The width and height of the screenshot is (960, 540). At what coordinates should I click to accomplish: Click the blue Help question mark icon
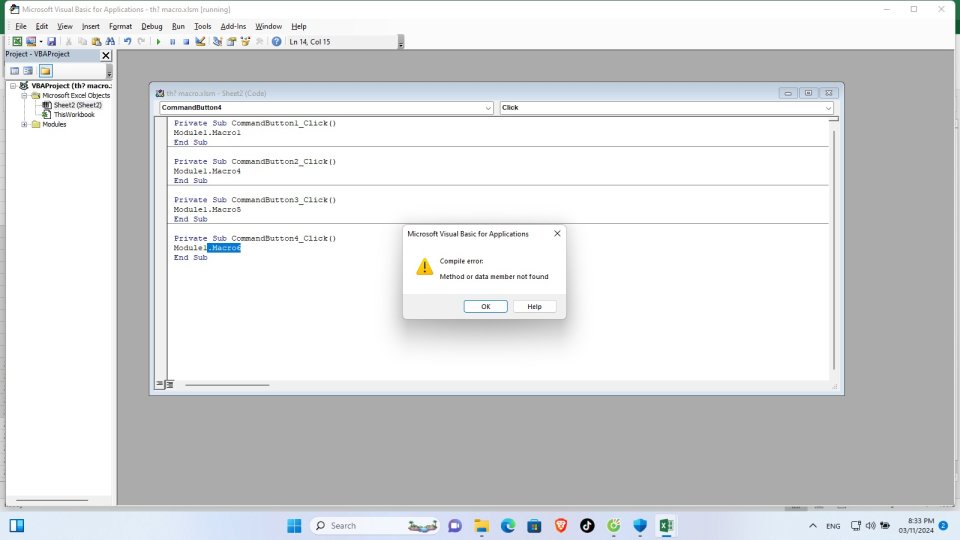point(276,41)
